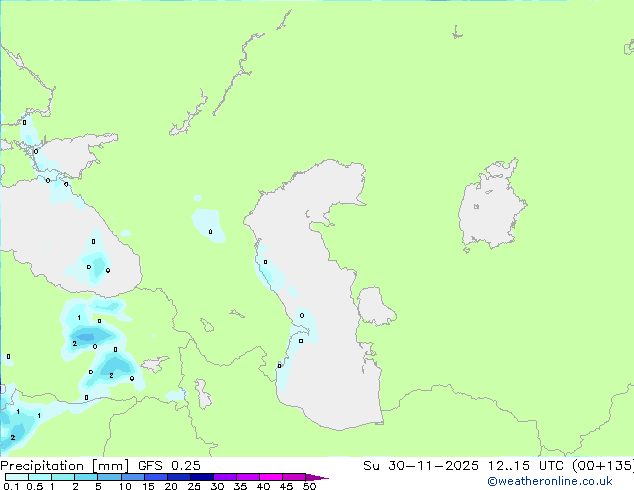Select the 2–5 mm legend color swatch

click(87, 477)
